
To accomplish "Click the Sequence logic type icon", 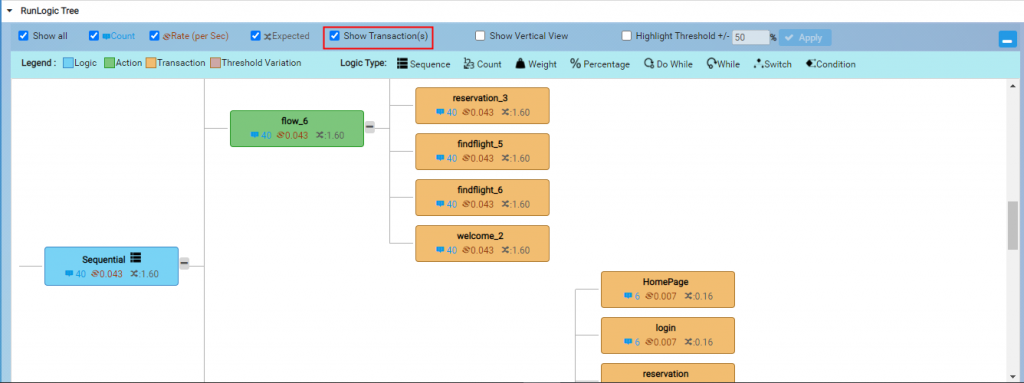I will 402,64.
